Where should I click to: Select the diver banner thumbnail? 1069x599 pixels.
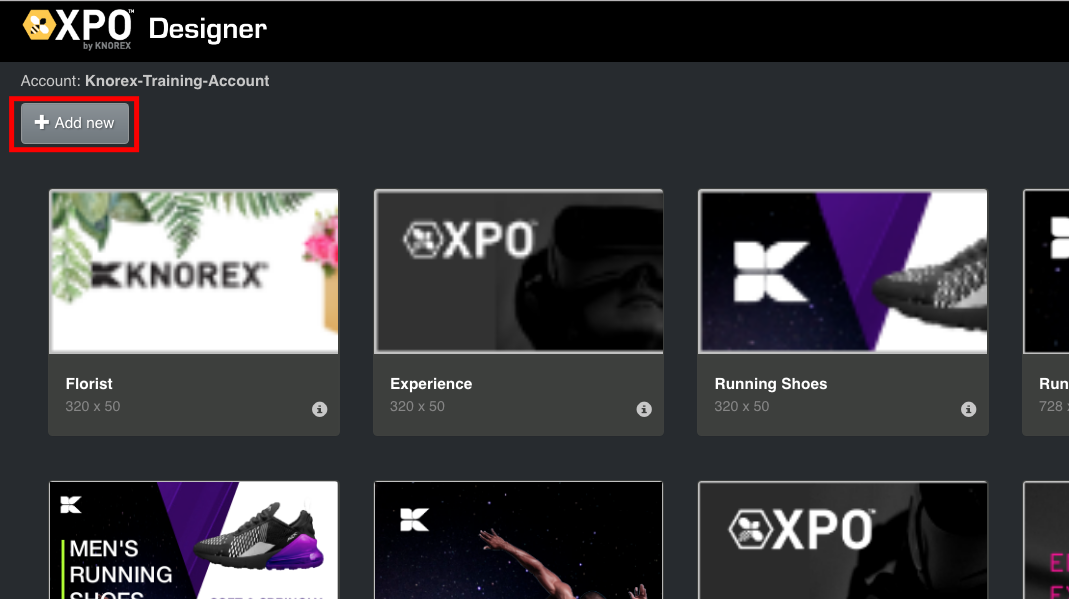[518, 540]
